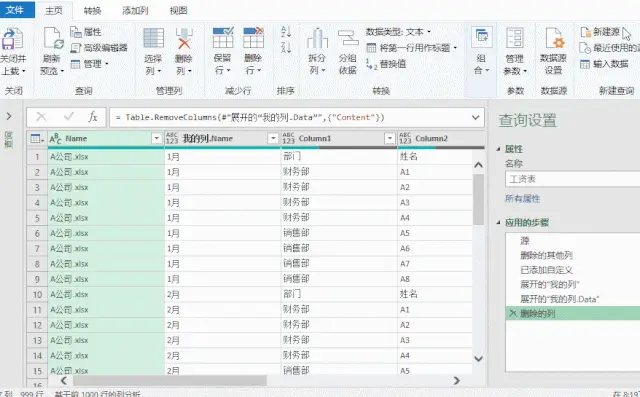Click the Close & Load icon

coord(12,39)
